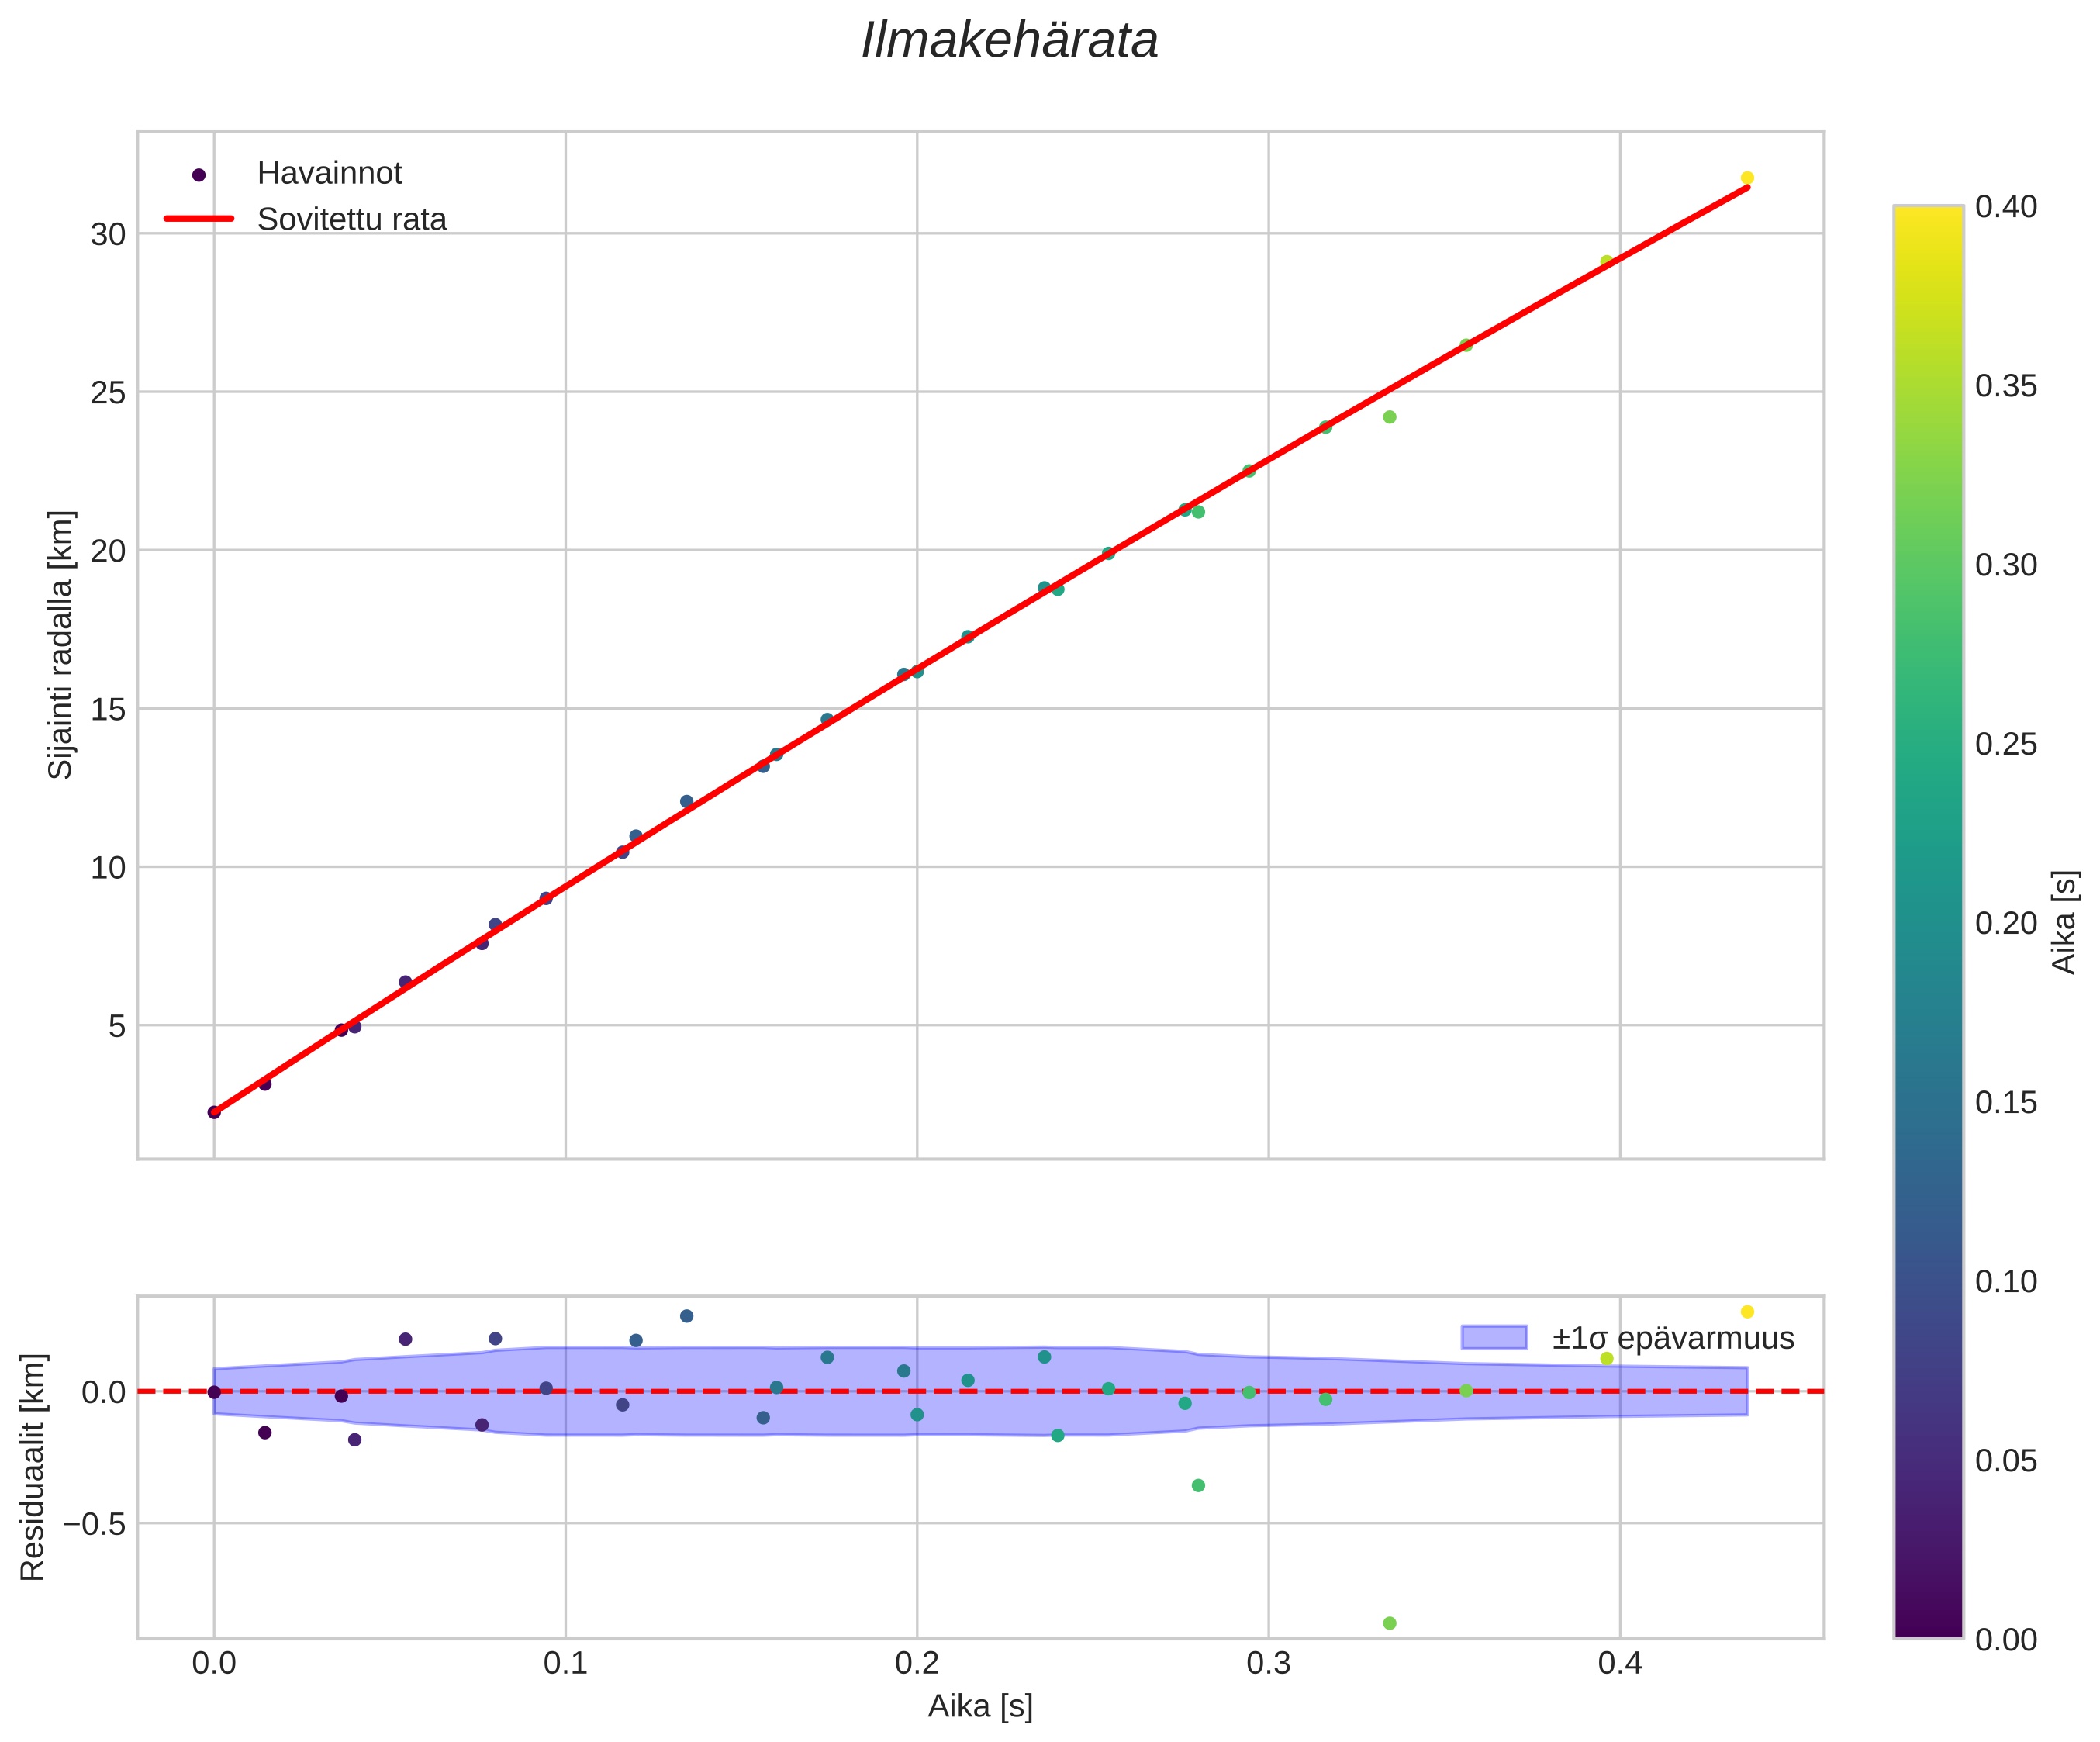Click the 30 tick label on y-axis
The width and height of the screenshot is (2100, 1742).
pyautogui.click(x=108, y=235)
